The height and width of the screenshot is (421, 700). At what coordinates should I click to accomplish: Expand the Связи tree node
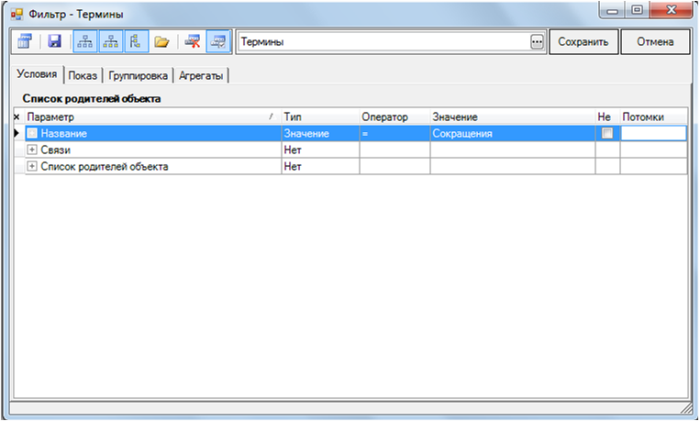click(x=32, y=150)
